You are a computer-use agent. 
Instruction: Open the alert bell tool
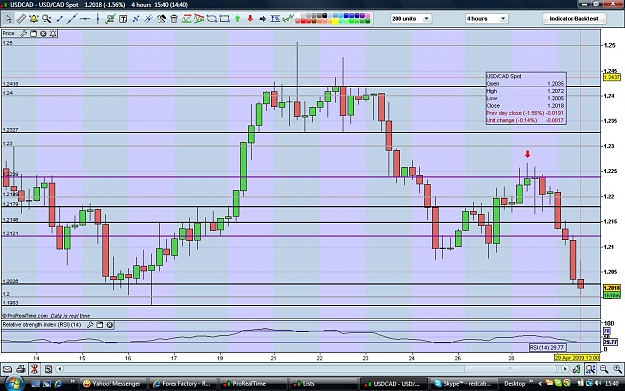pos(34,19)
